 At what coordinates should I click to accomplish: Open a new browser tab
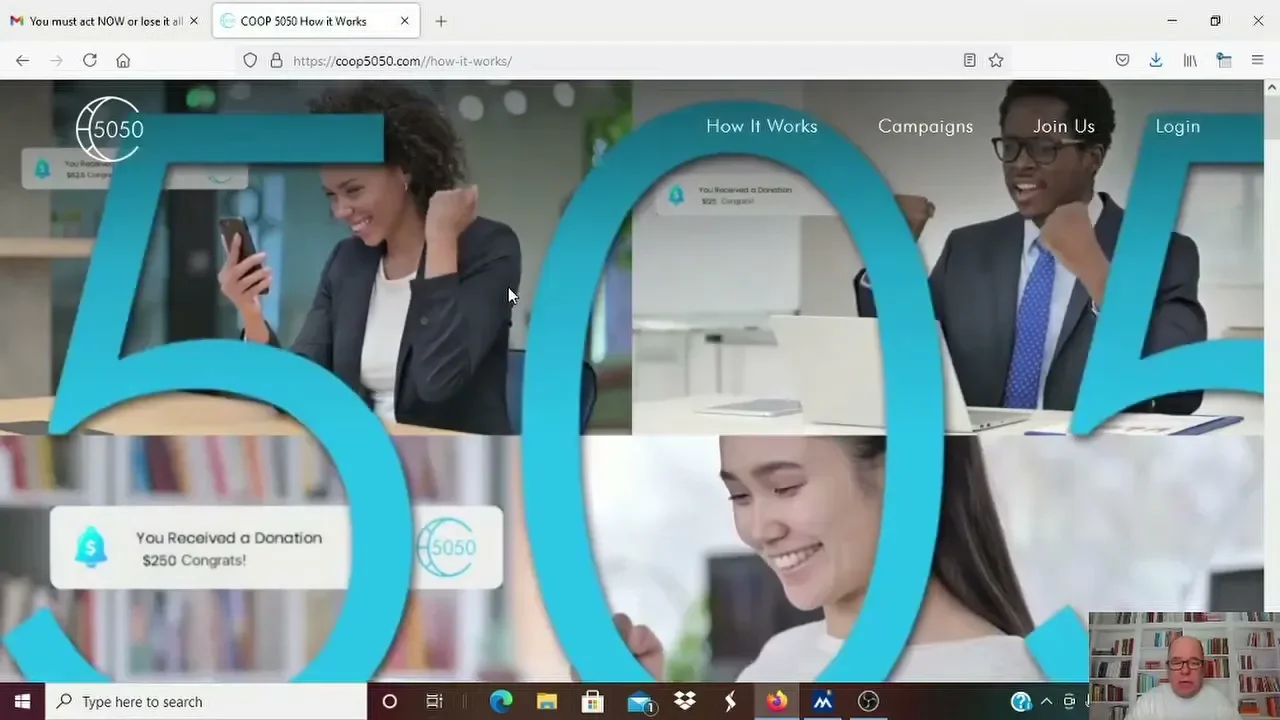[x=441, y=21]
